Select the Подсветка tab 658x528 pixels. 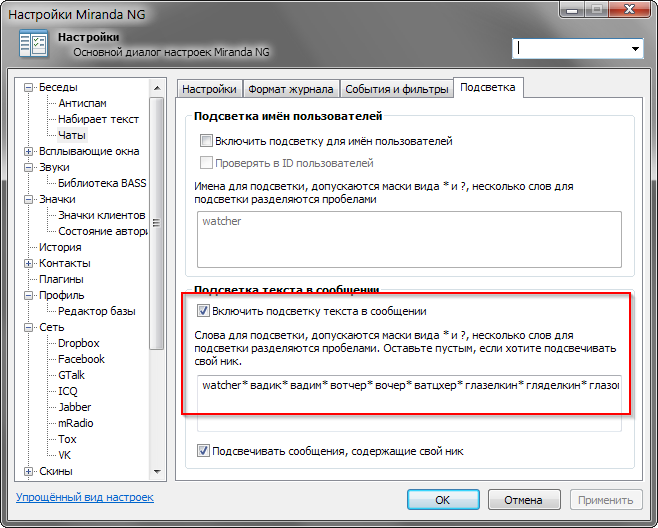(488, 87)
